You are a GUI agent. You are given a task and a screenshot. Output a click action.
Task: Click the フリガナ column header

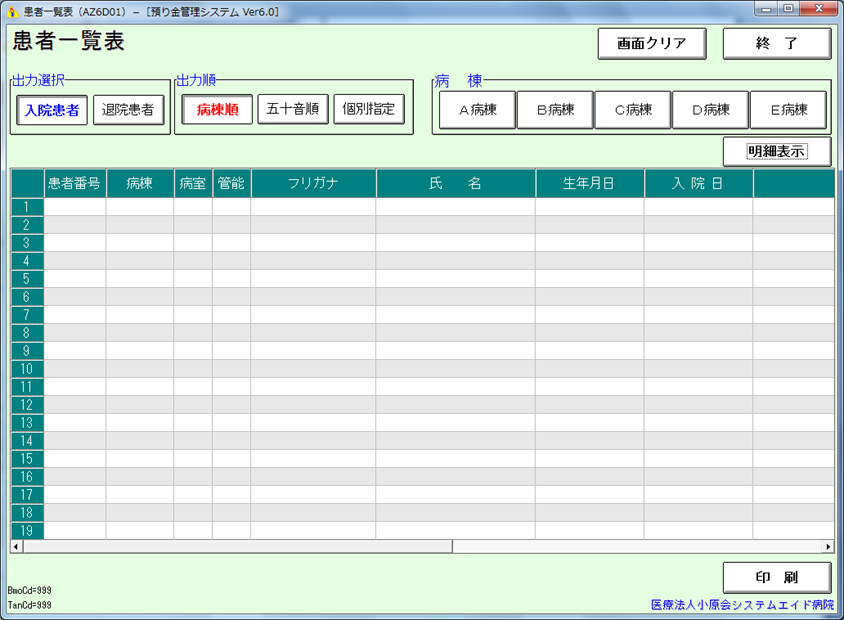[x=313, y=184]
